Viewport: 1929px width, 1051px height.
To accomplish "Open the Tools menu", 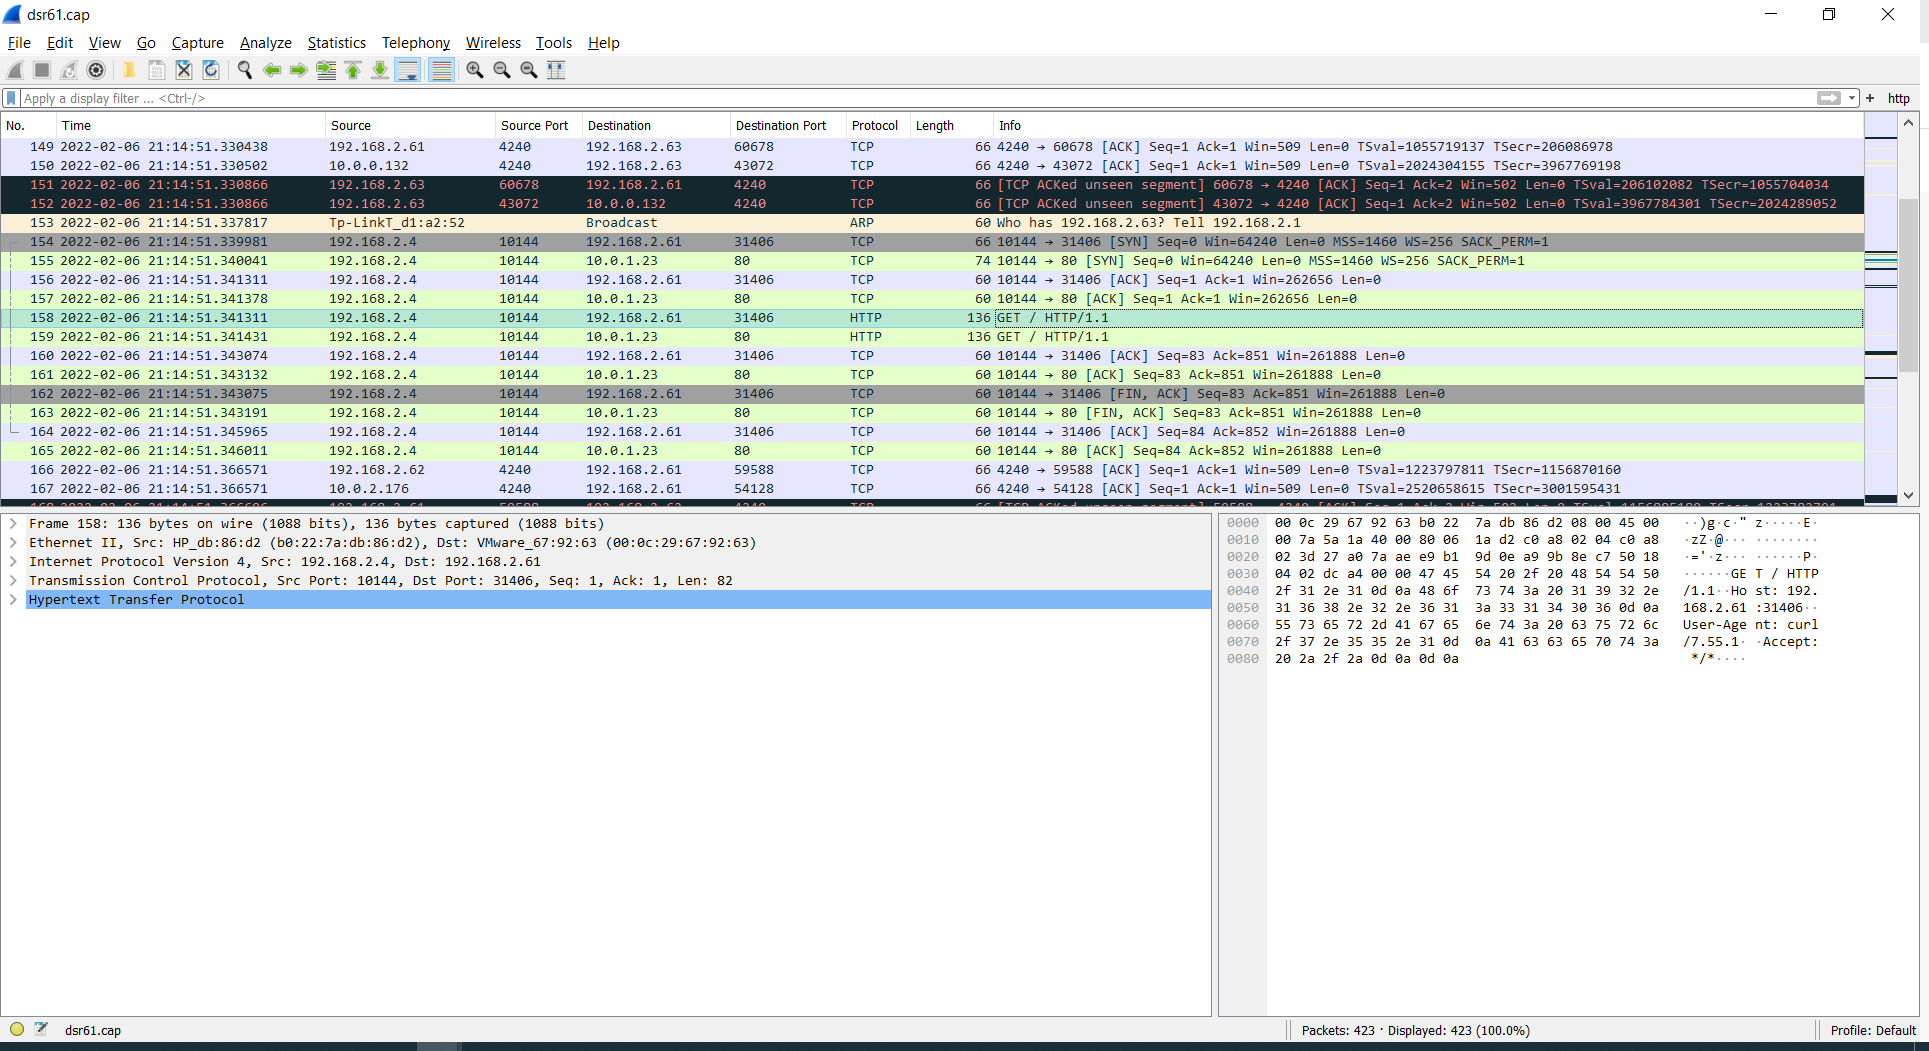I will [x=553, y=43].
